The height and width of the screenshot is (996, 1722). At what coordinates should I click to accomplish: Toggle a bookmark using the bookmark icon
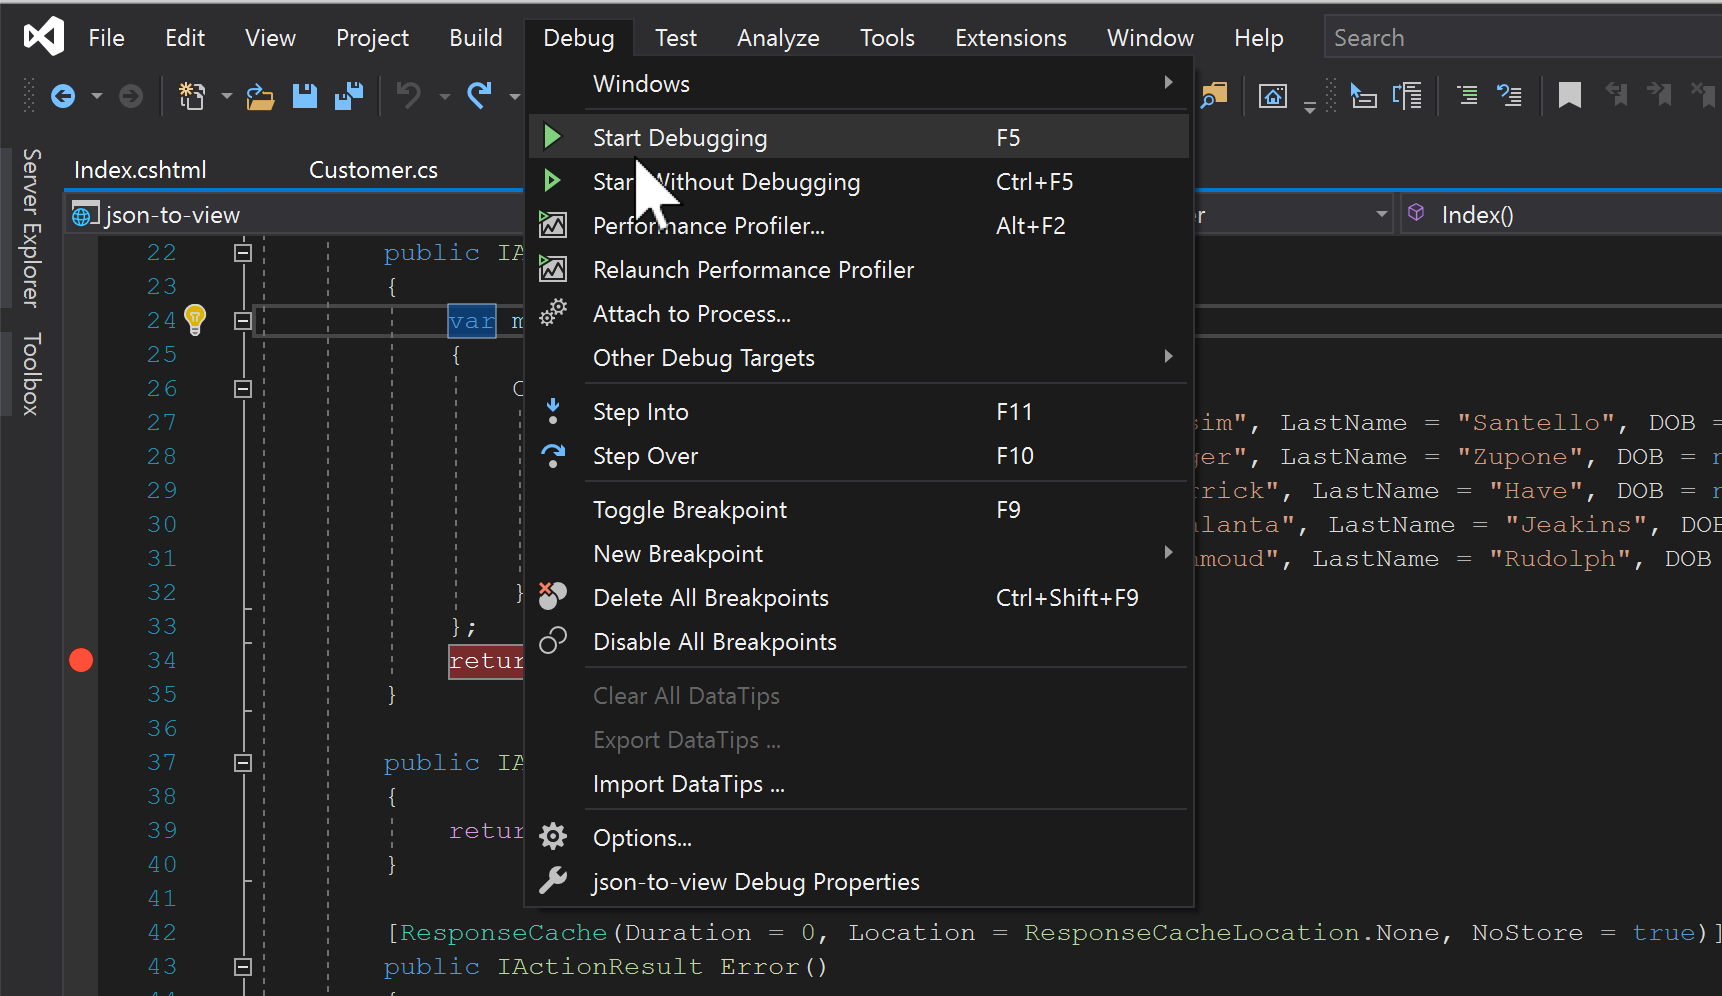click(x=1569, y=95)
